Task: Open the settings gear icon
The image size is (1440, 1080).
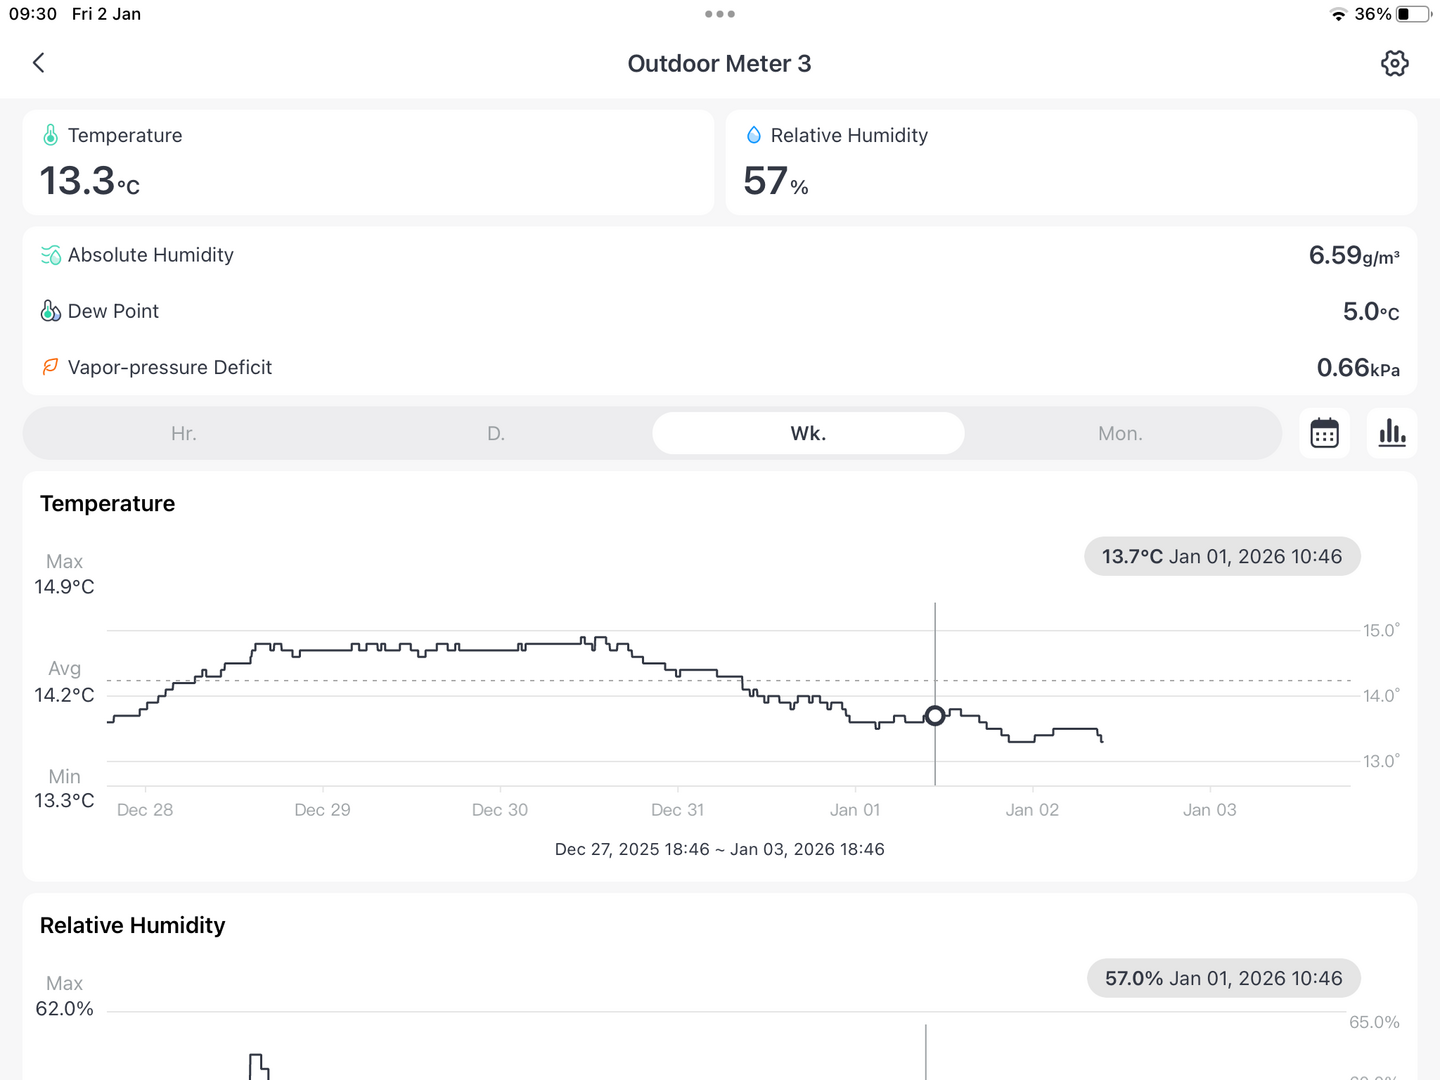Action: coord(1394,63)
